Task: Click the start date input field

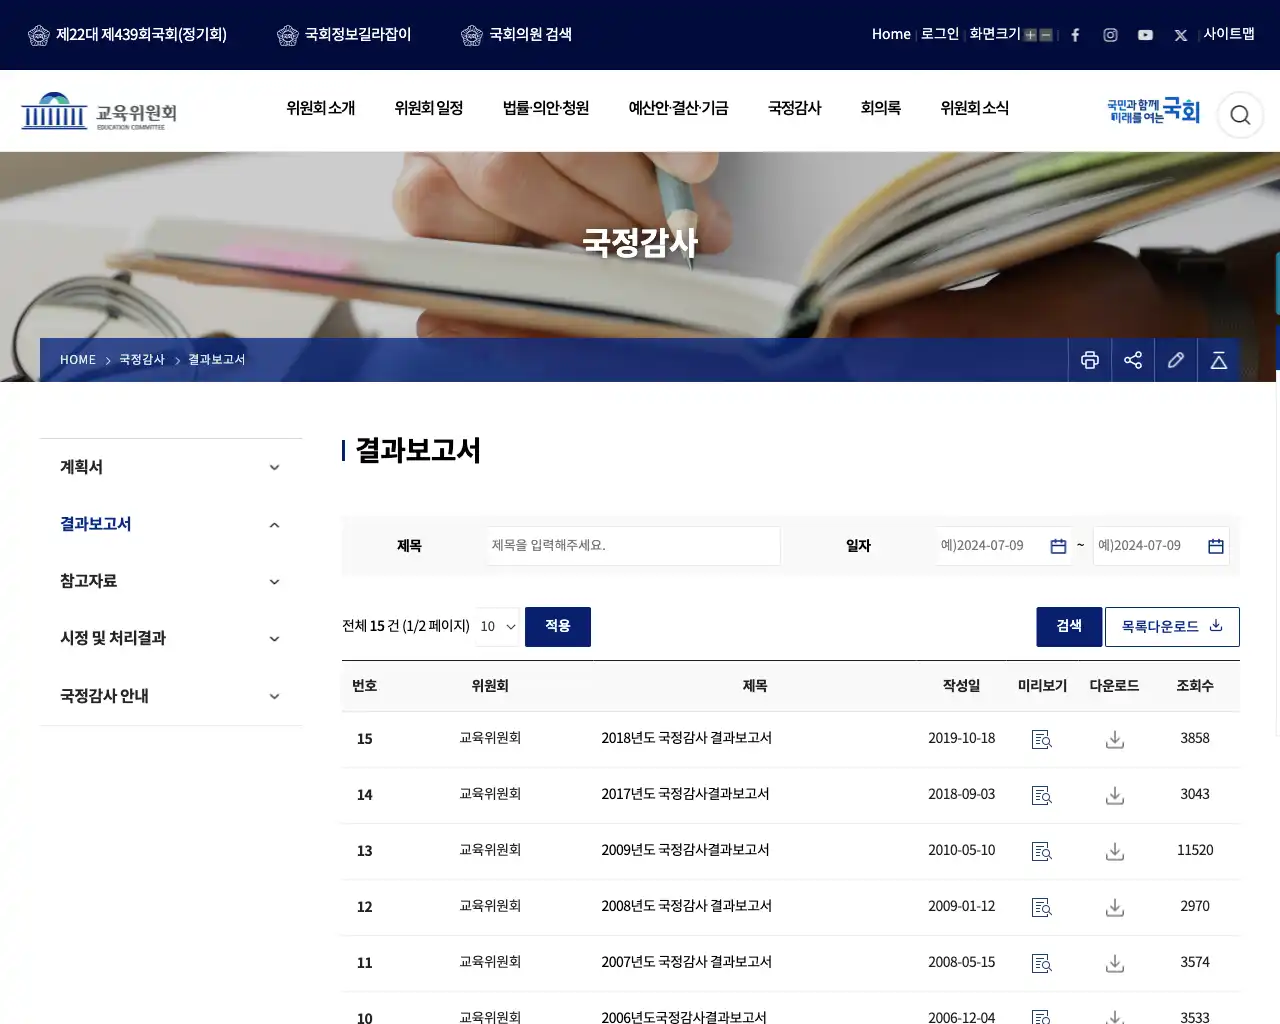Action: (1003, 546)
